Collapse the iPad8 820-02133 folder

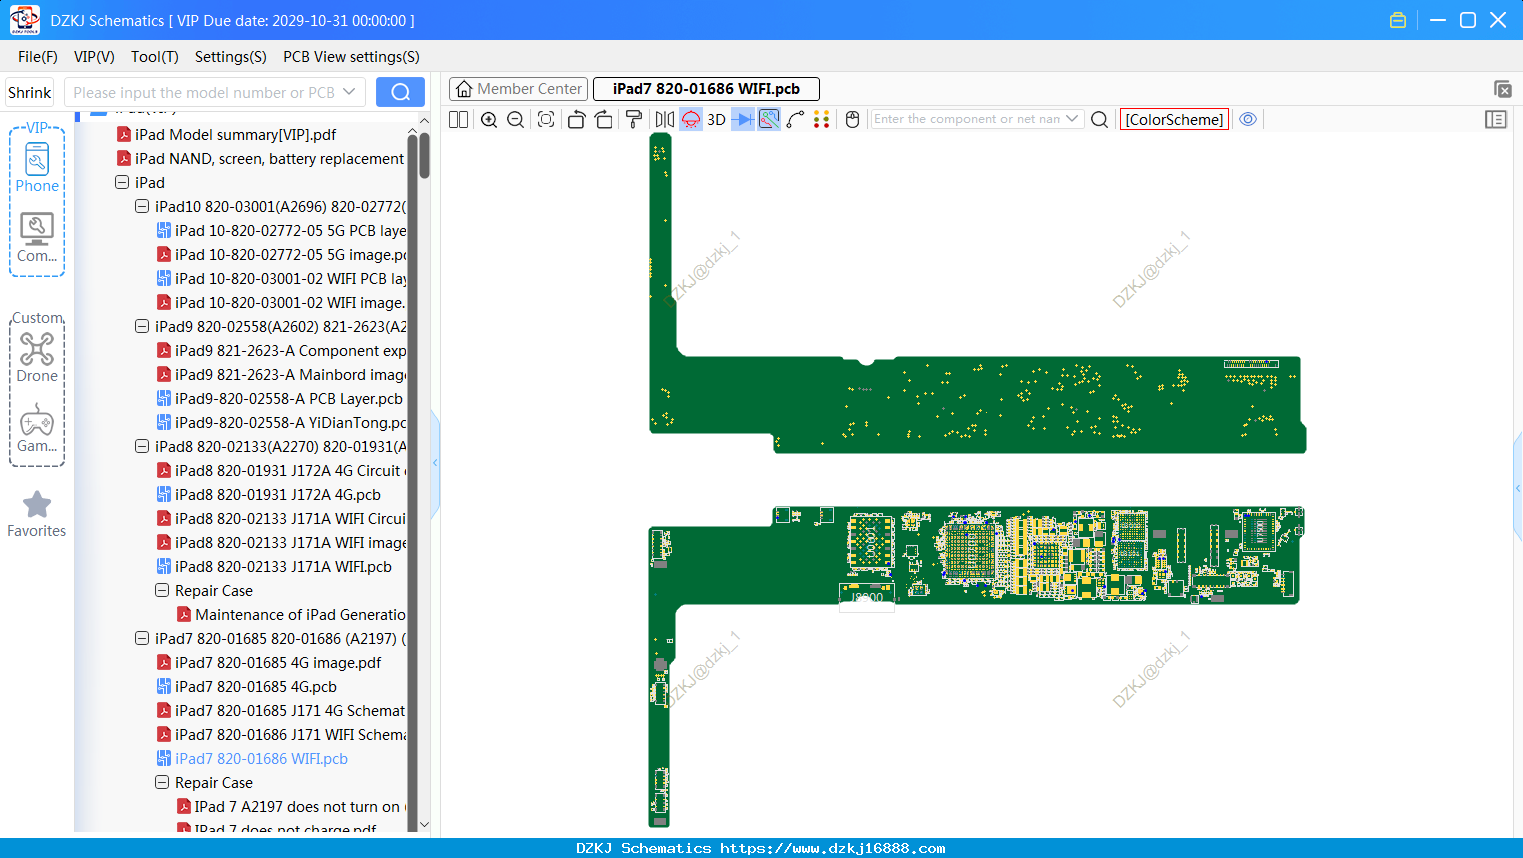142,446
